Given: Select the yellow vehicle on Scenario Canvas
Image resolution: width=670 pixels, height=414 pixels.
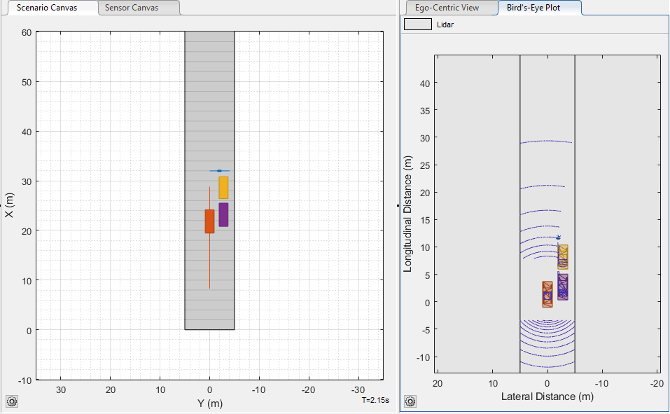Looking at the screenshot, I should coord(223,188).
